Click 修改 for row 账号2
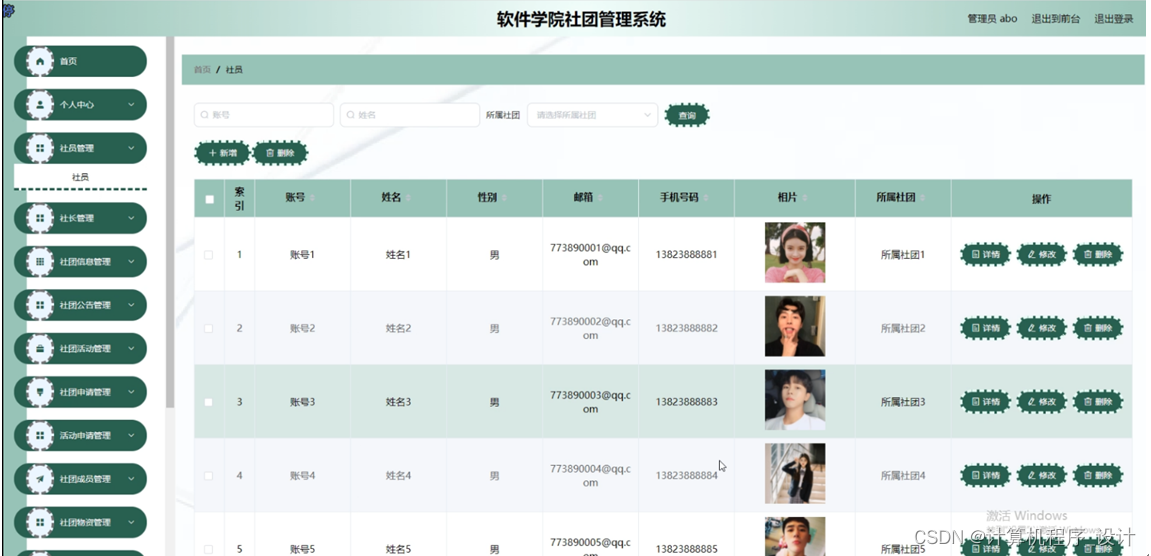Viewport: 1151px width, 556px height. [x=1042, y=328]
